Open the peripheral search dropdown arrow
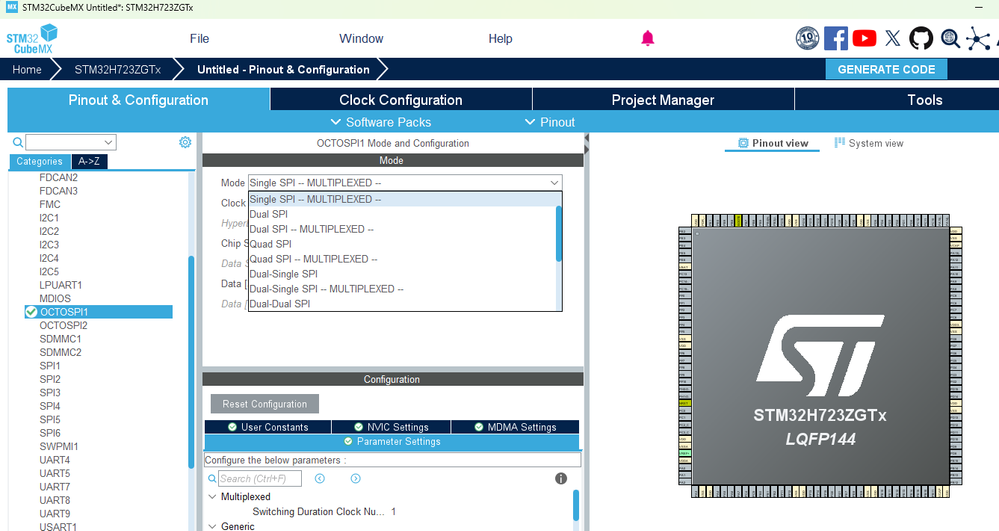The image size is (999, 531). [108, 142]
